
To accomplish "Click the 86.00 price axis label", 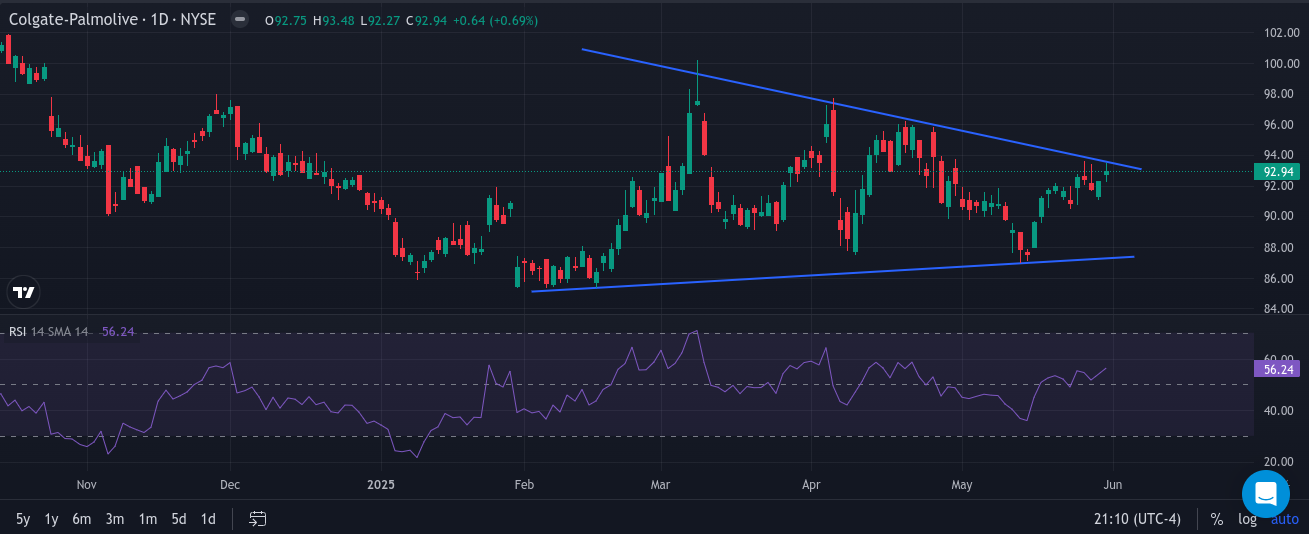I will [x=1280, y=278].
